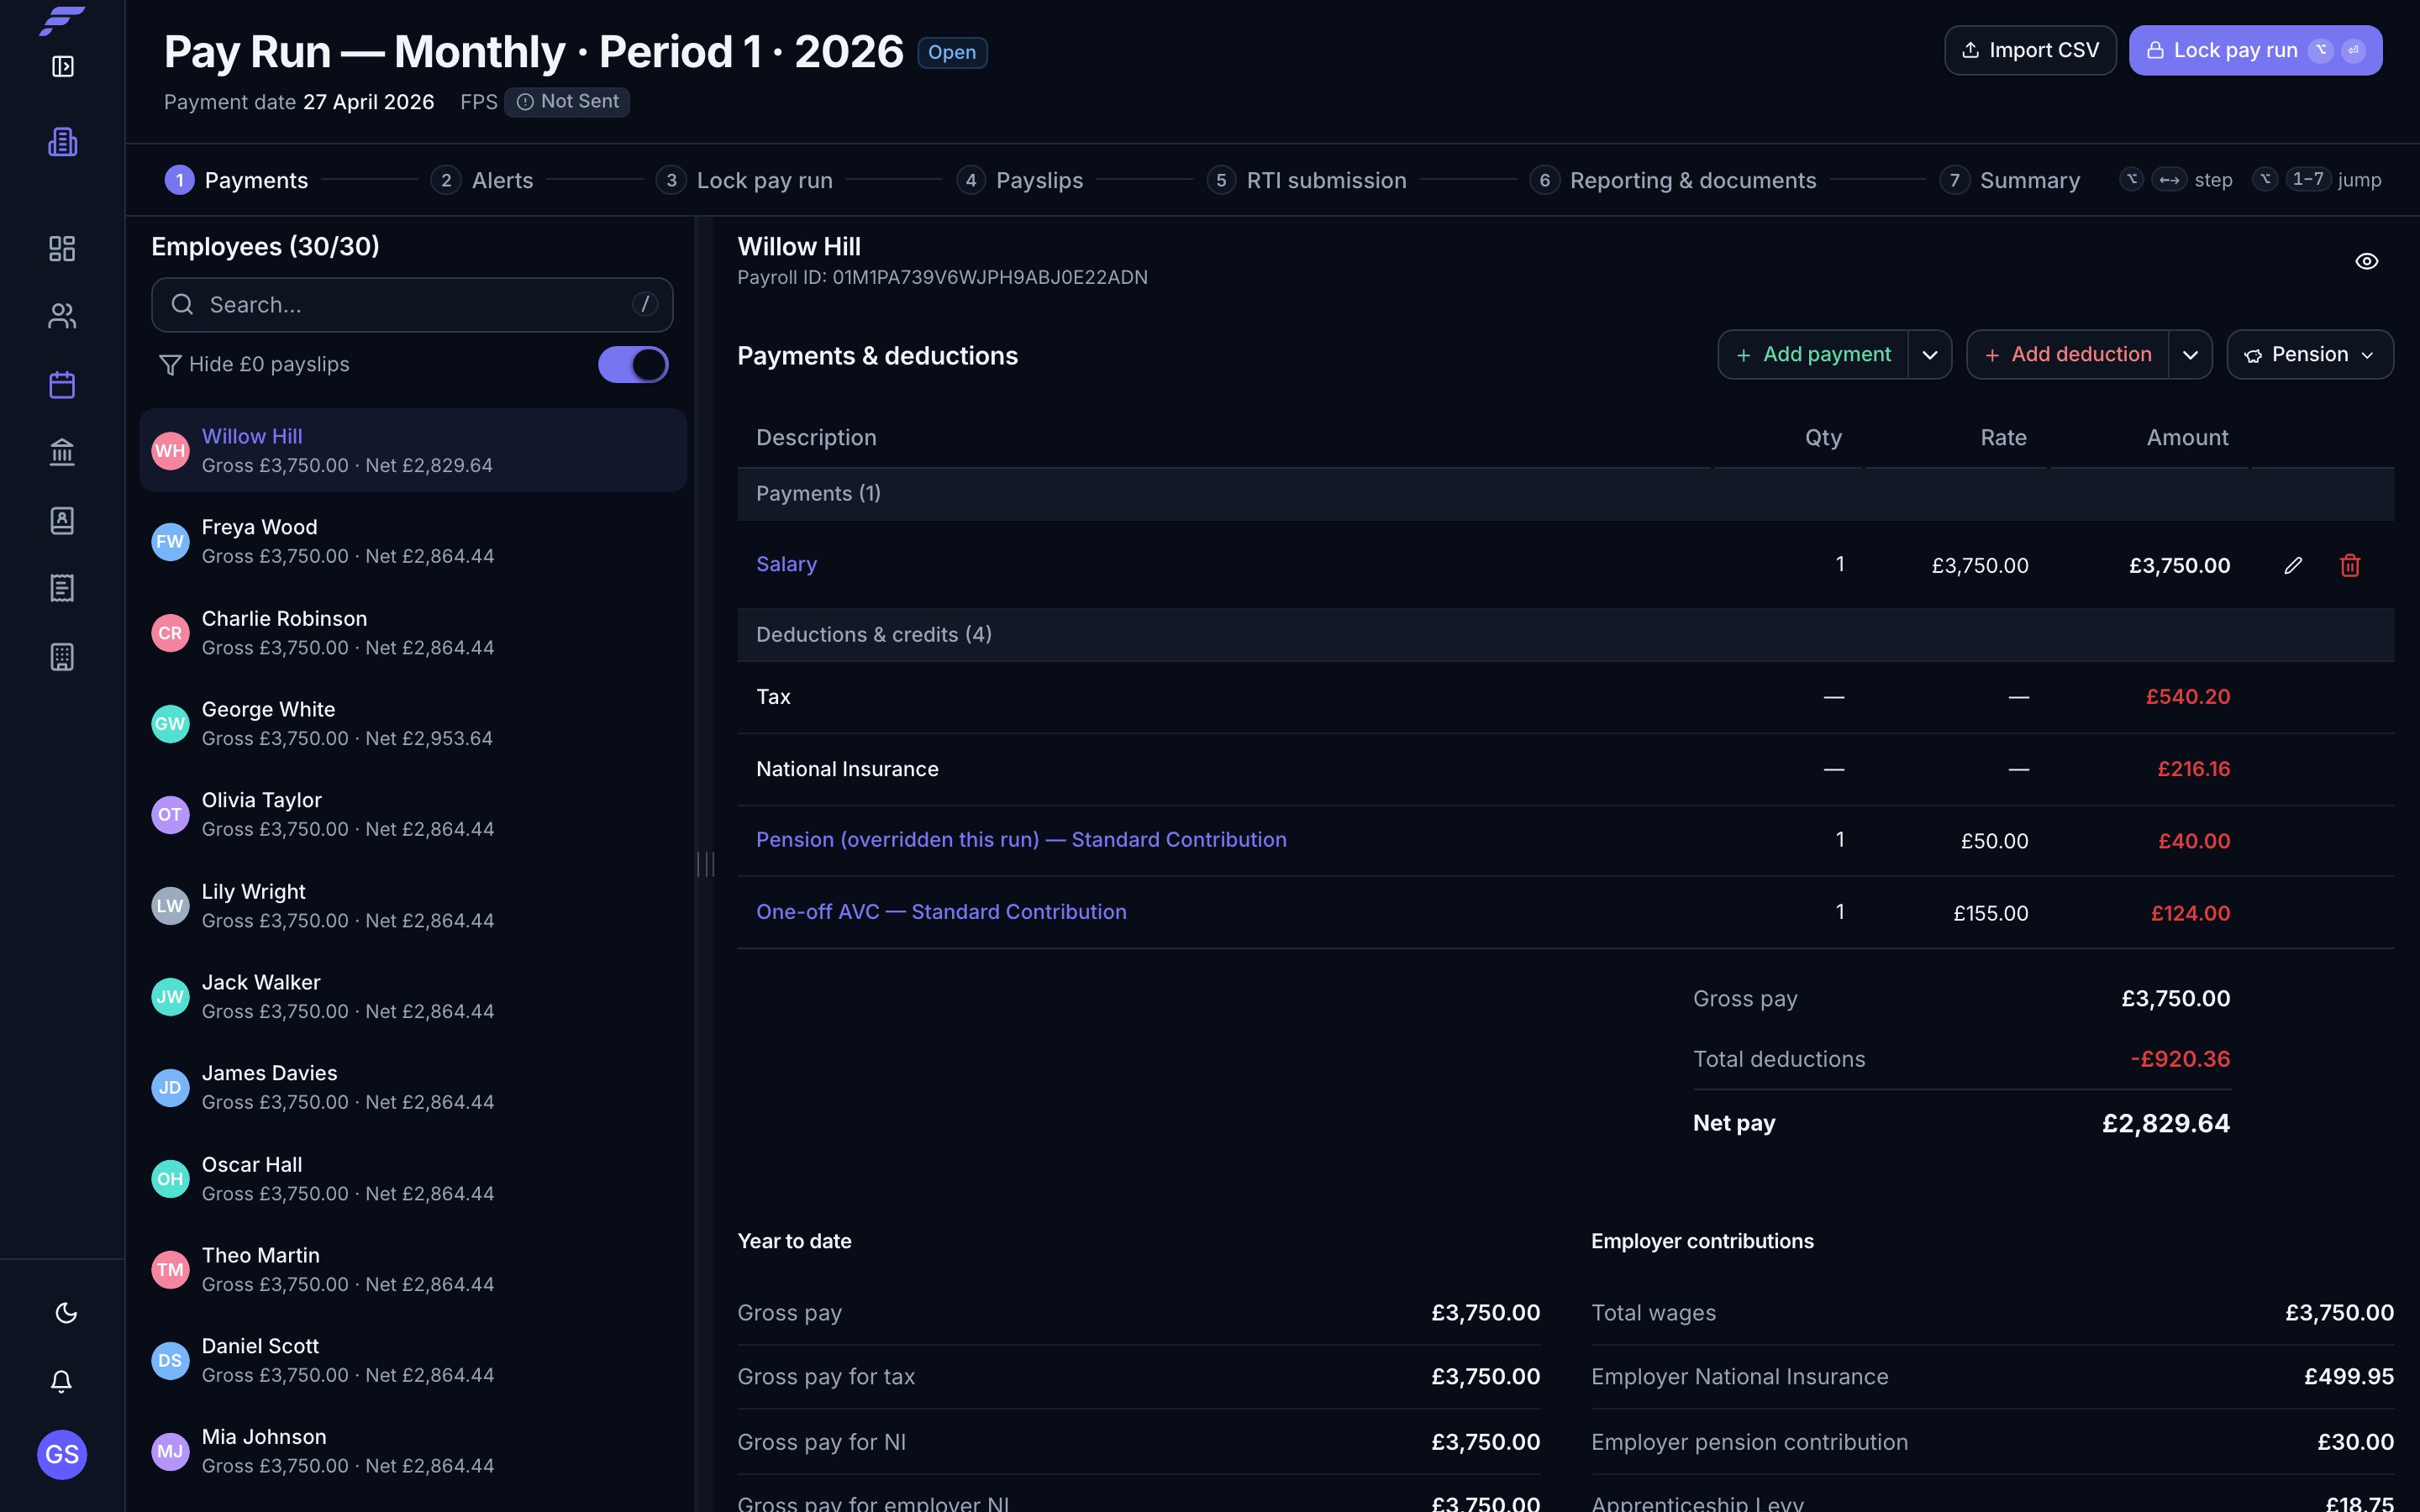The height and width of the screenshot is (1512, 2420).
Task: Select employee George White
Action: pyautogui.click(x=413, y=723)
